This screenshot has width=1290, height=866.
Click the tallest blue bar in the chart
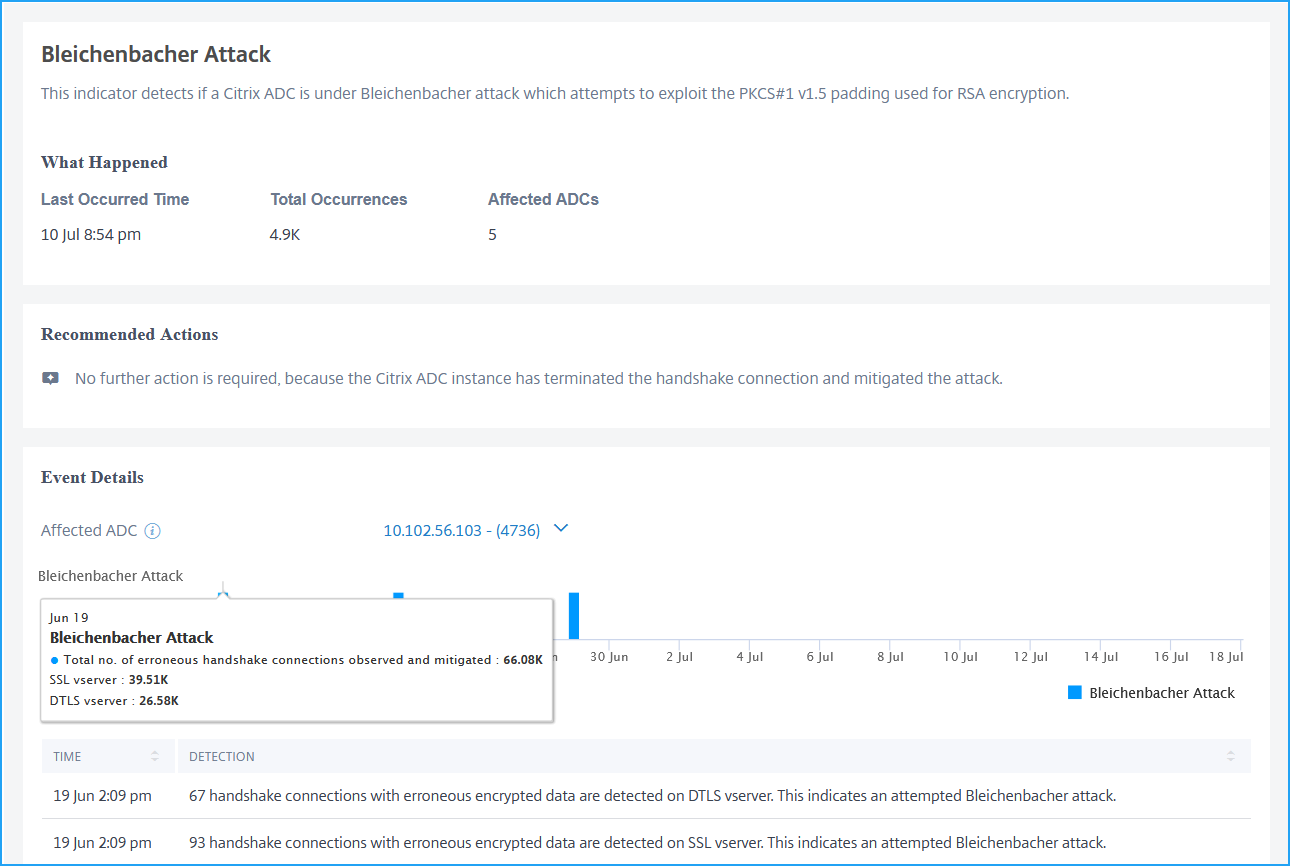(x=574, y=615)
